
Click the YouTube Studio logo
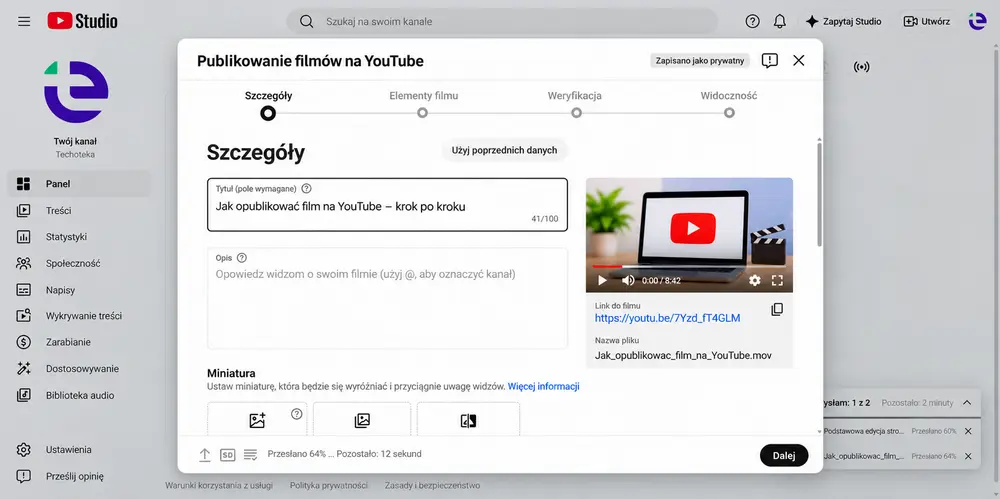(x=82, y=21)
